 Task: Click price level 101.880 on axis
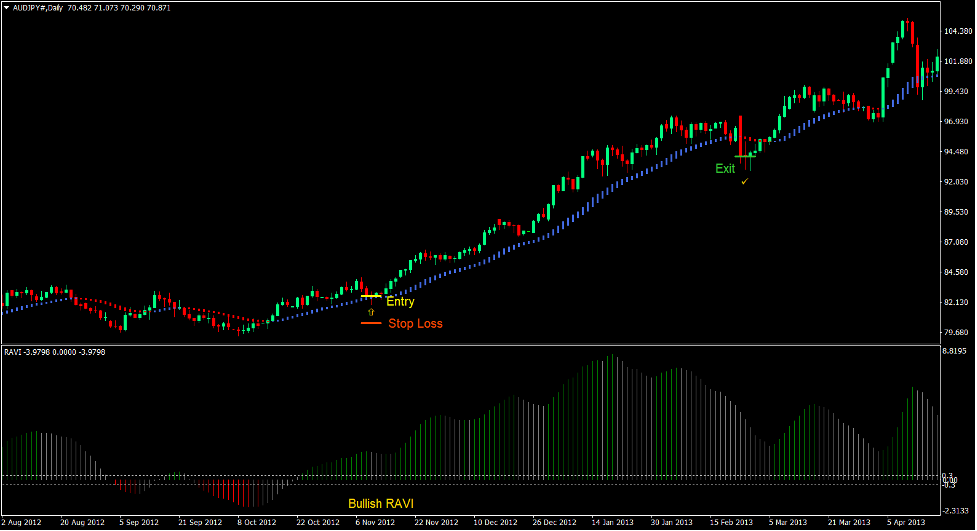click(x=958, y=61)
